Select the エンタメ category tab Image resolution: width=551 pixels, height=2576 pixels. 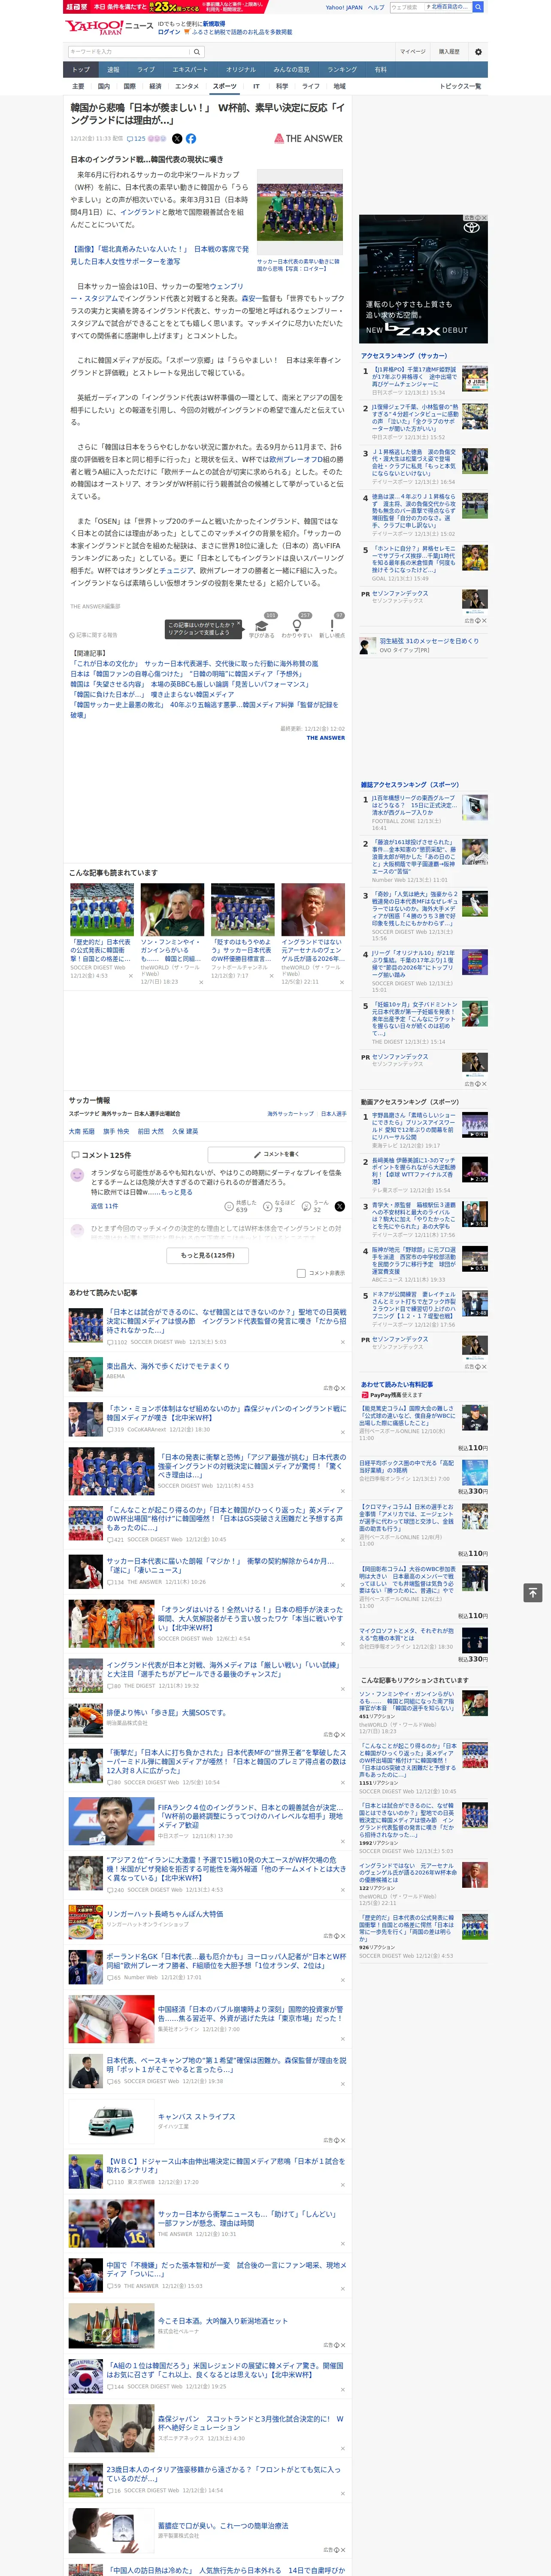(187, 86)
